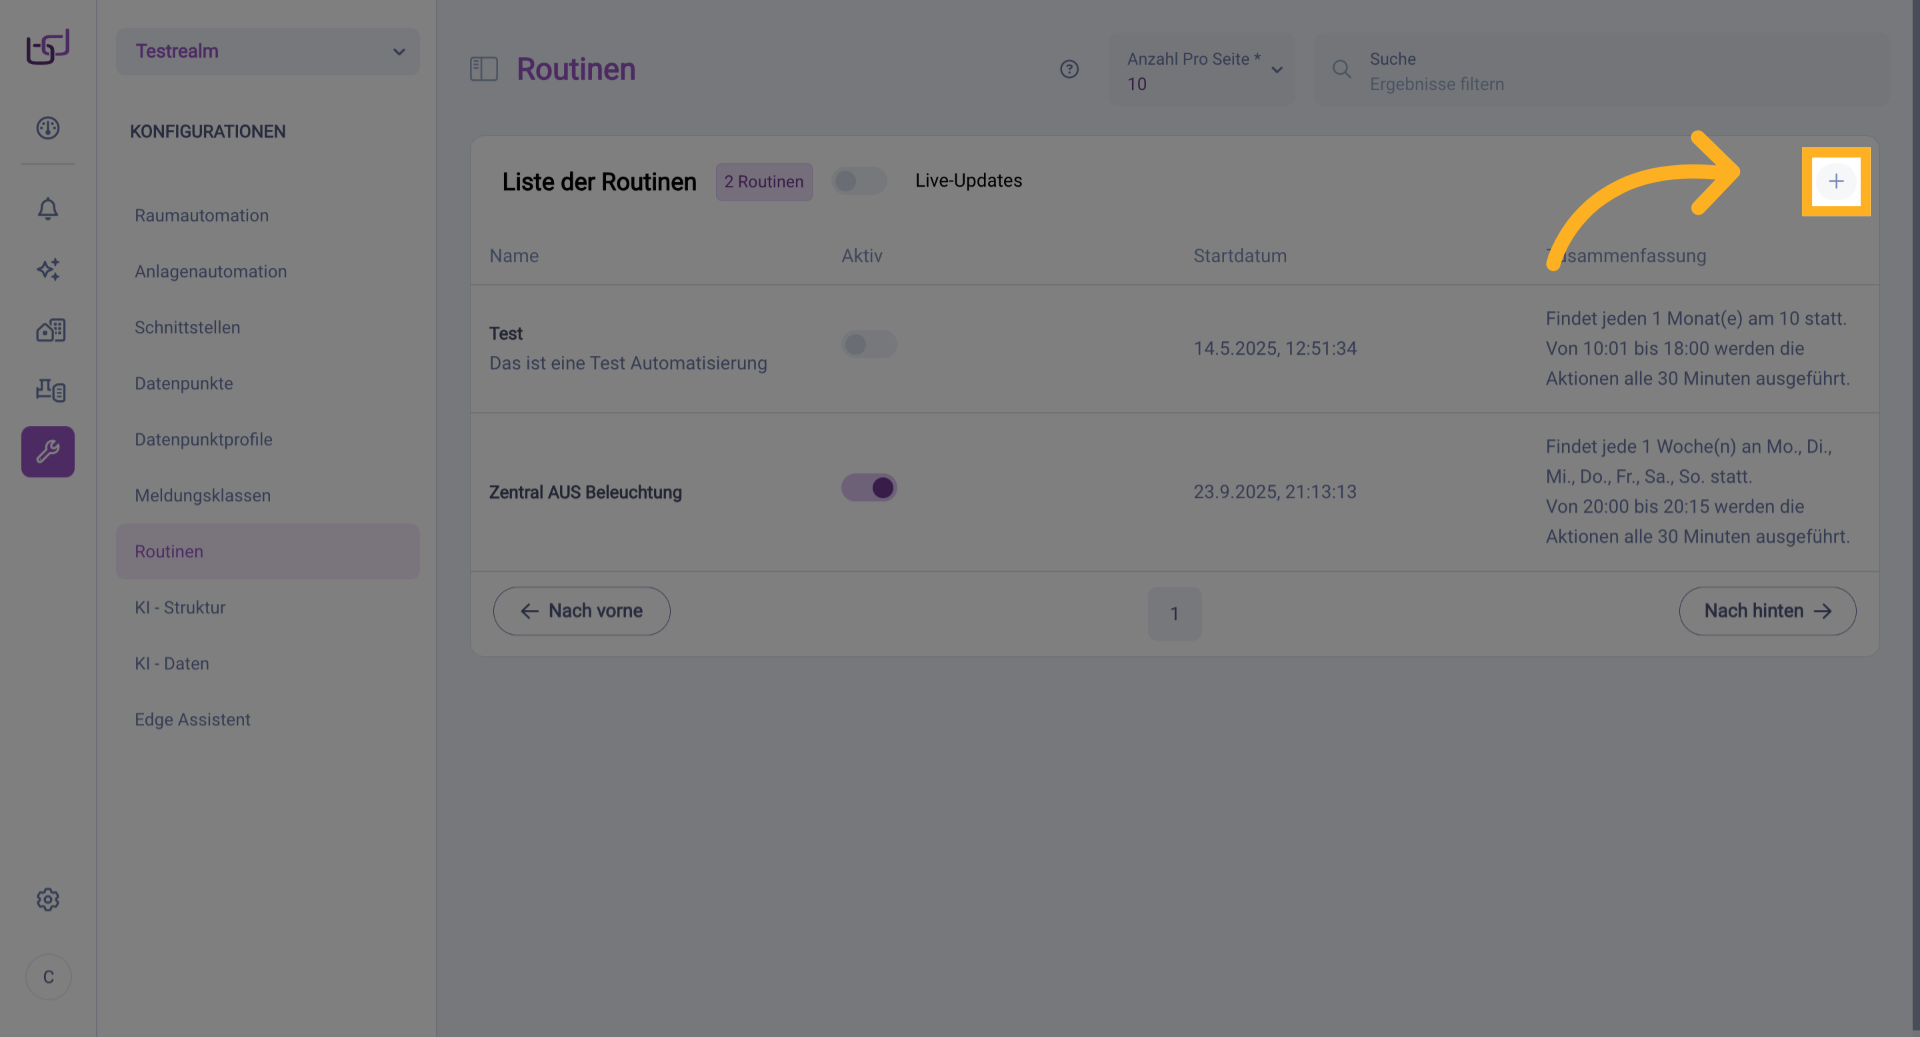Select Raumautomation menu item
The height and width of the screenshot is (1037, 1920).
click(202, 215)
